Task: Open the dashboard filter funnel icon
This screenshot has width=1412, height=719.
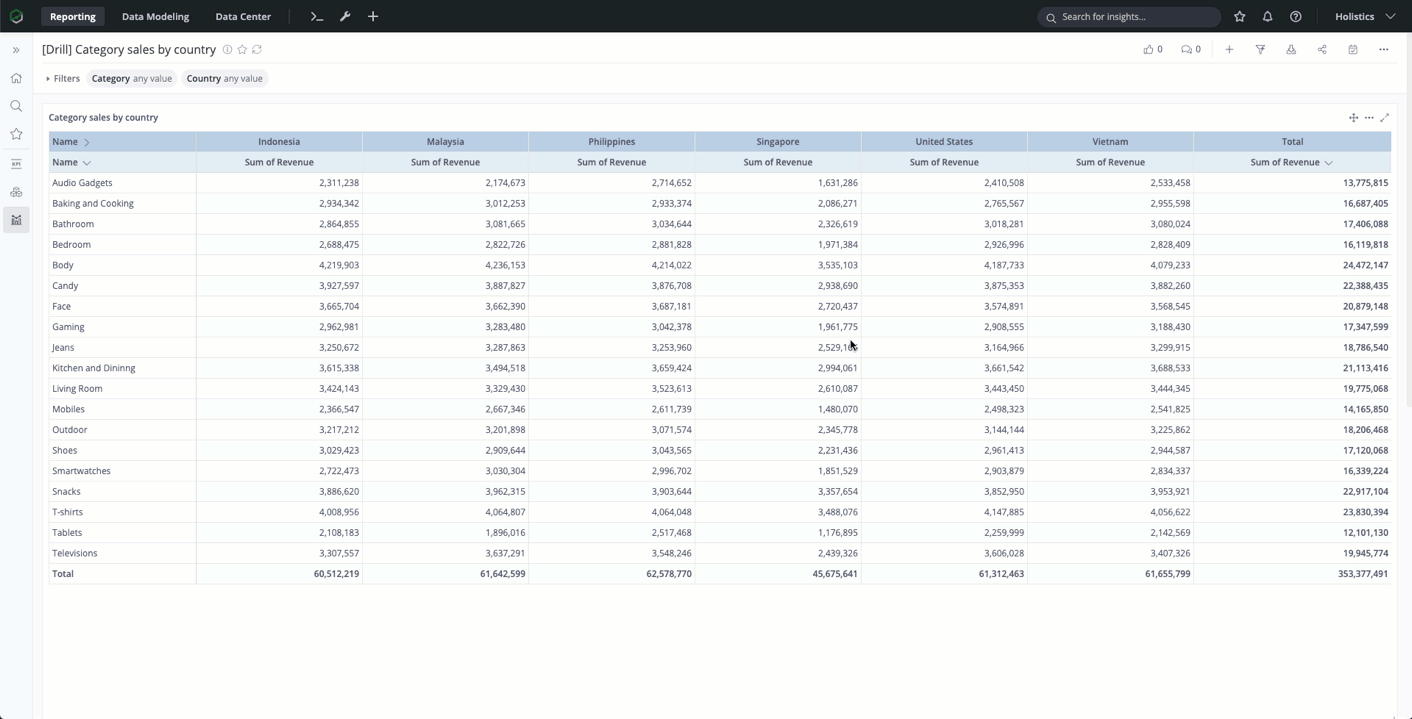Action: click(x=1260, y=49)
